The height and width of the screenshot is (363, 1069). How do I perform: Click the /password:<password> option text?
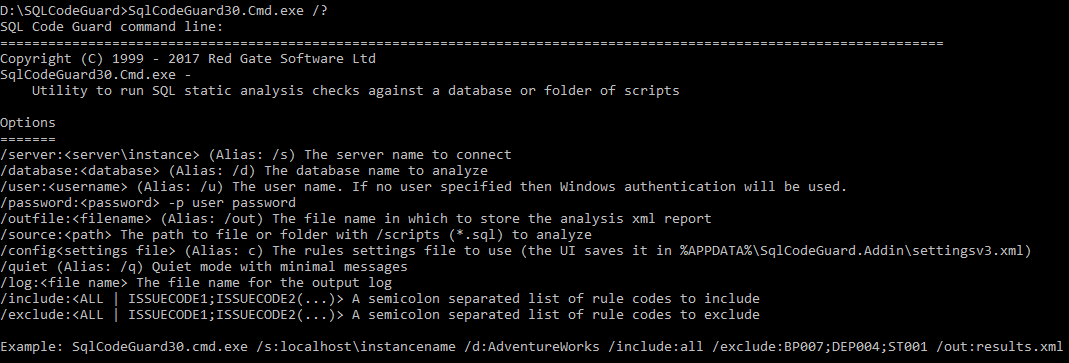coord(80,203)
